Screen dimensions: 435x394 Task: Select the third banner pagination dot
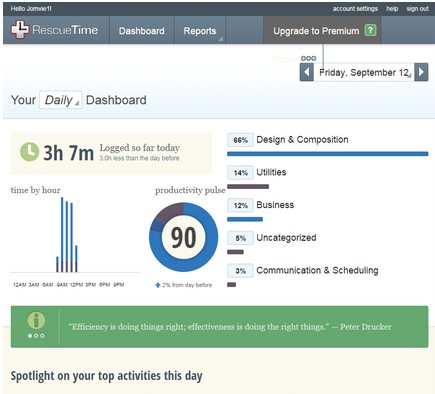click(x=42, y=336)
